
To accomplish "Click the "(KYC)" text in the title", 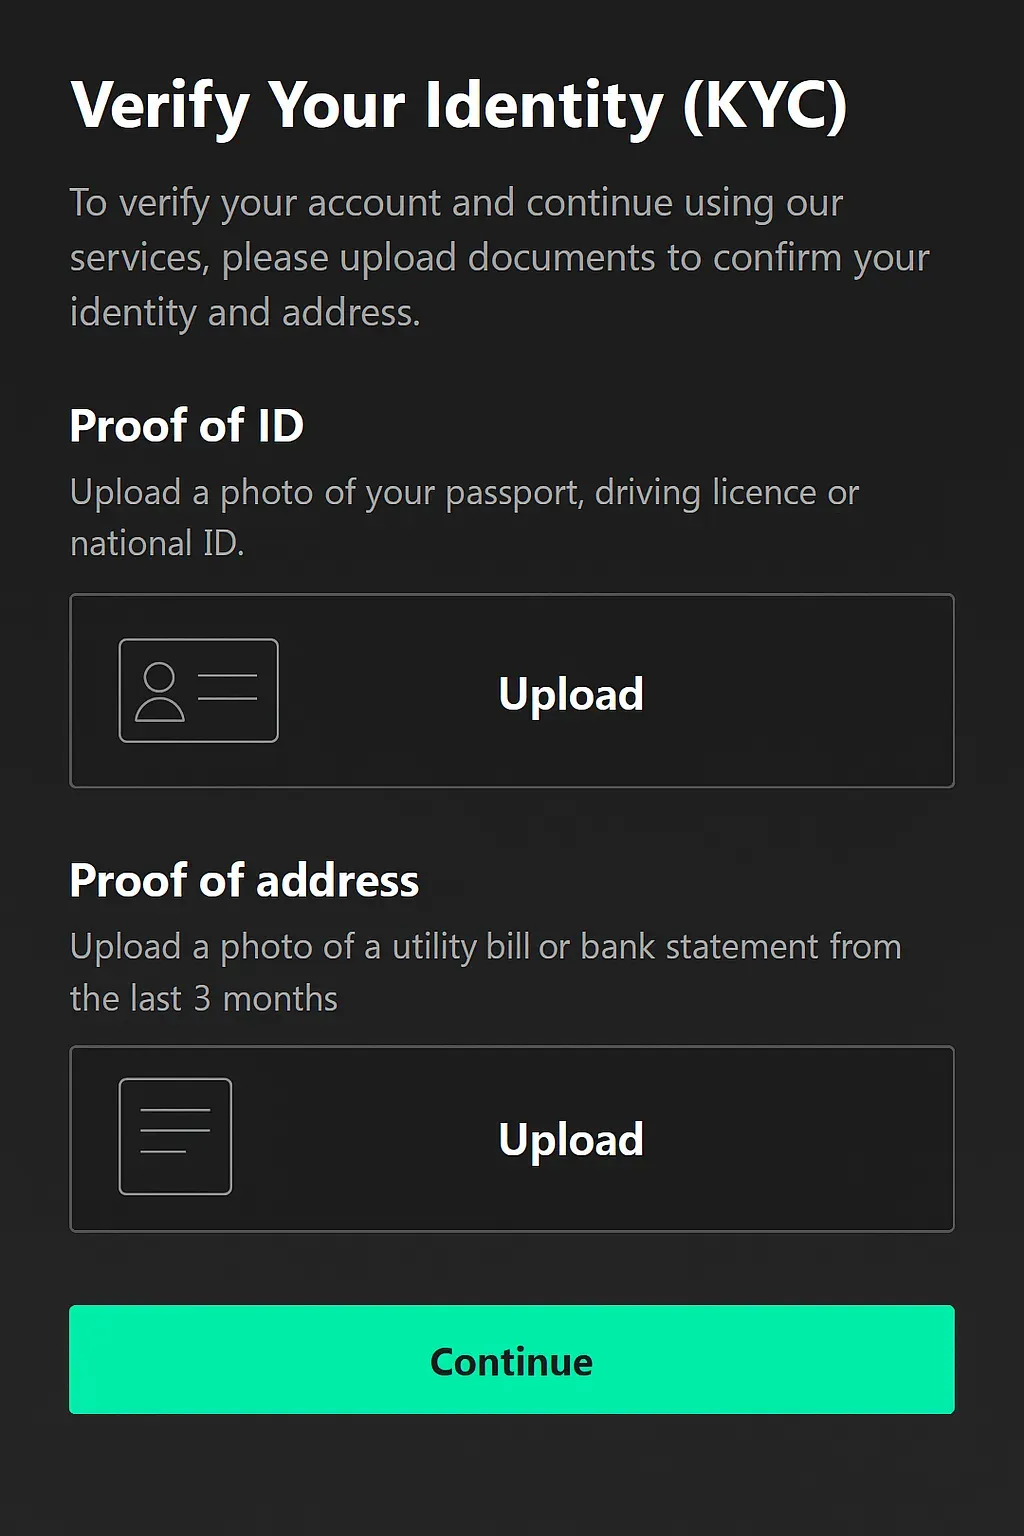I will point(765,105).
